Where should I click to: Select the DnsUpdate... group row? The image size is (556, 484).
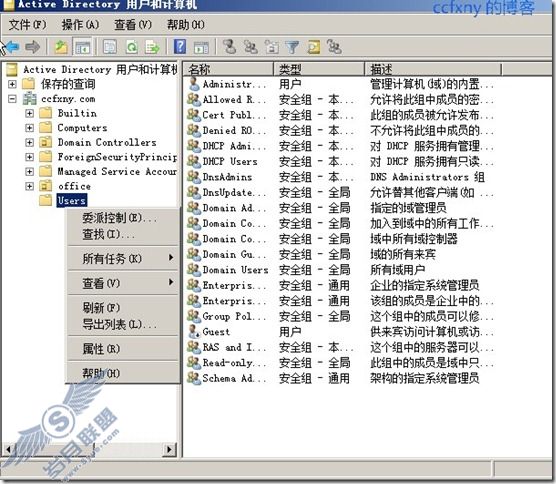tap(339, 192)
